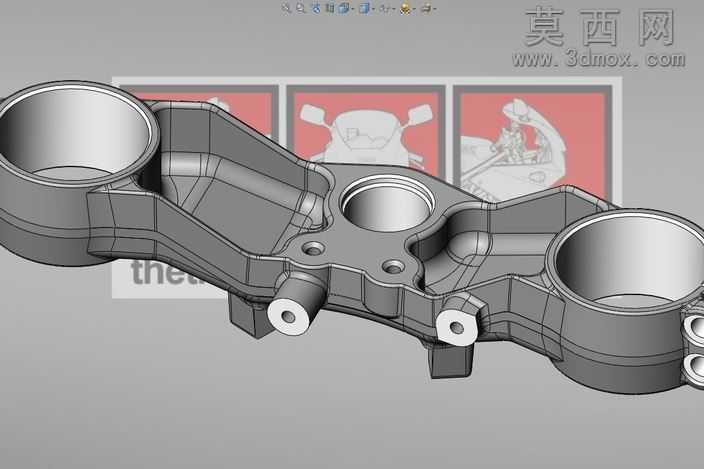Image resolution: width=704 pixels, height=469 pixels.
Task: Open the Hide/Show Items dropdown arrow
Action: pos(394,9)
